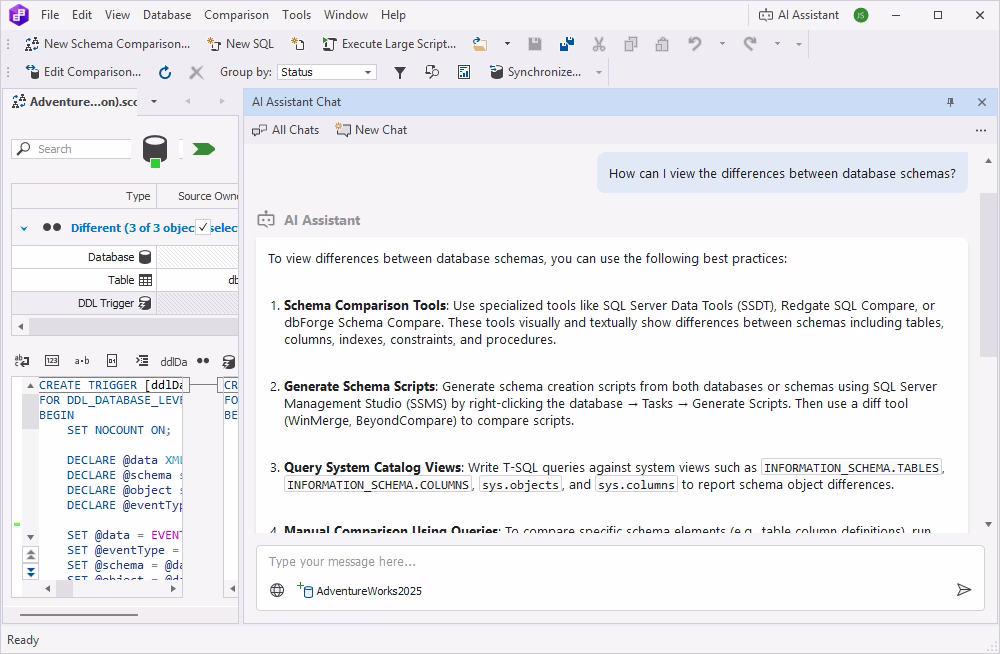Click the Copy icon
Image resolution: width=1000 pixels, height=654 pixels.
pos(631,44)
